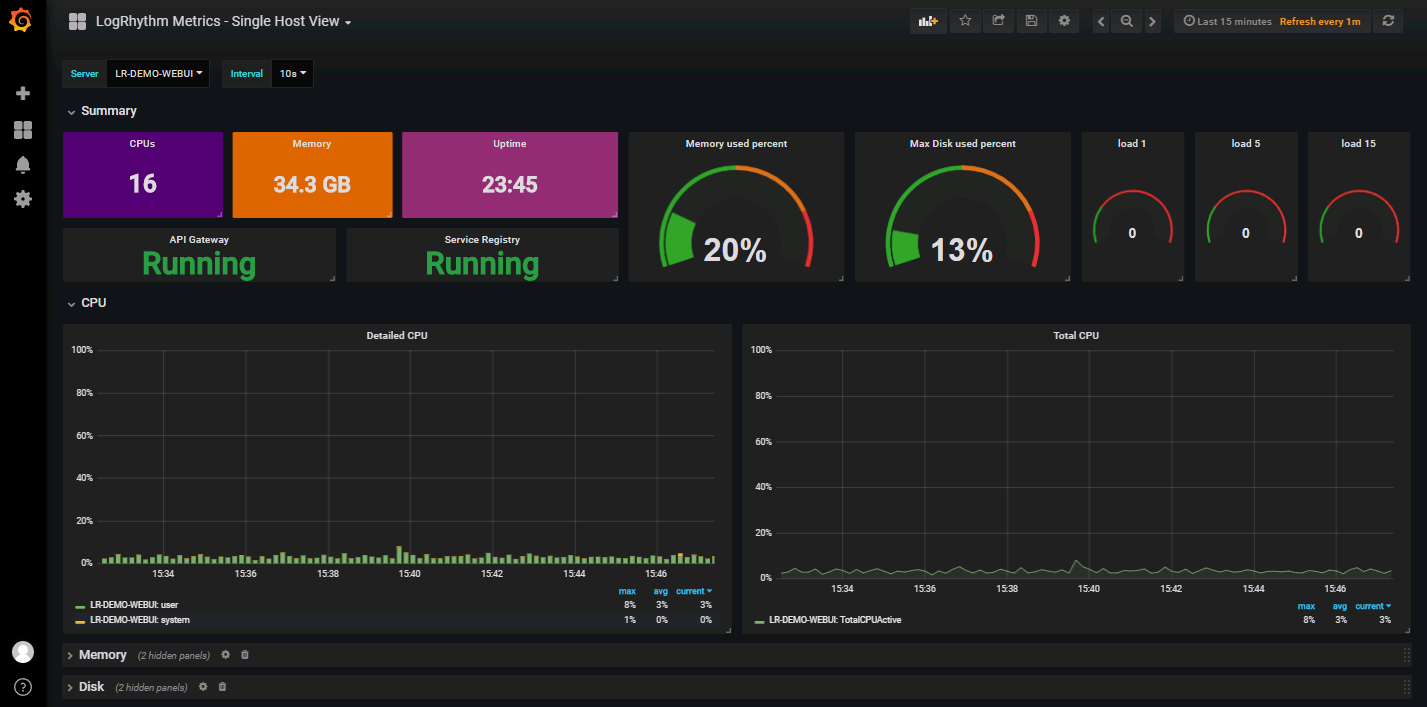Star this dashboard as favorite
The image size is (1427, 707).
[x=964, y=20]
